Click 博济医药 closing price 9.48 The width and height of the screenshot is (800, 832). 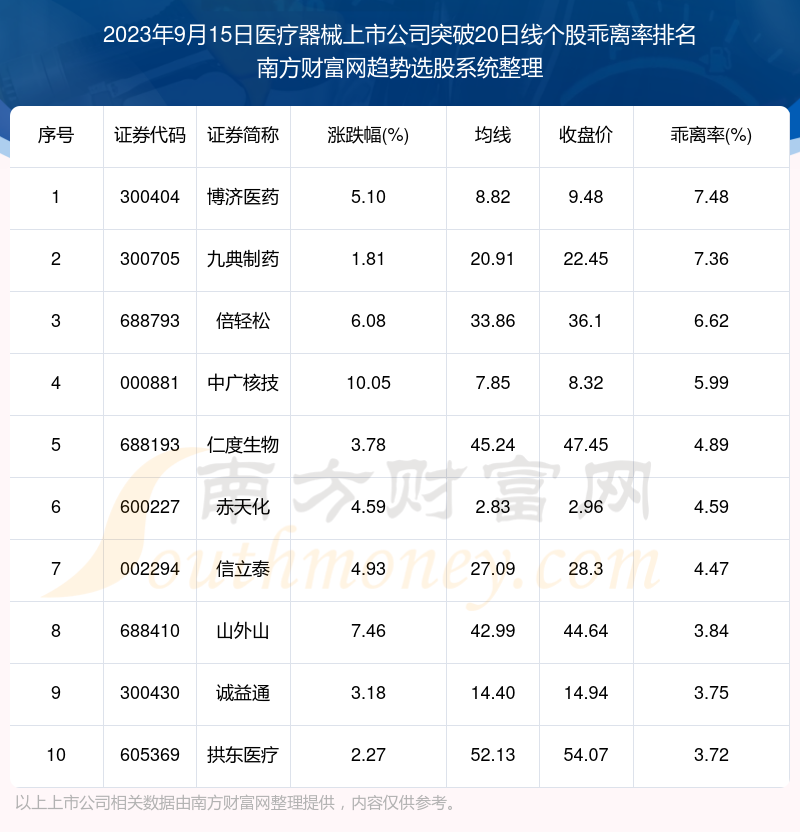(x=586, y=197)
